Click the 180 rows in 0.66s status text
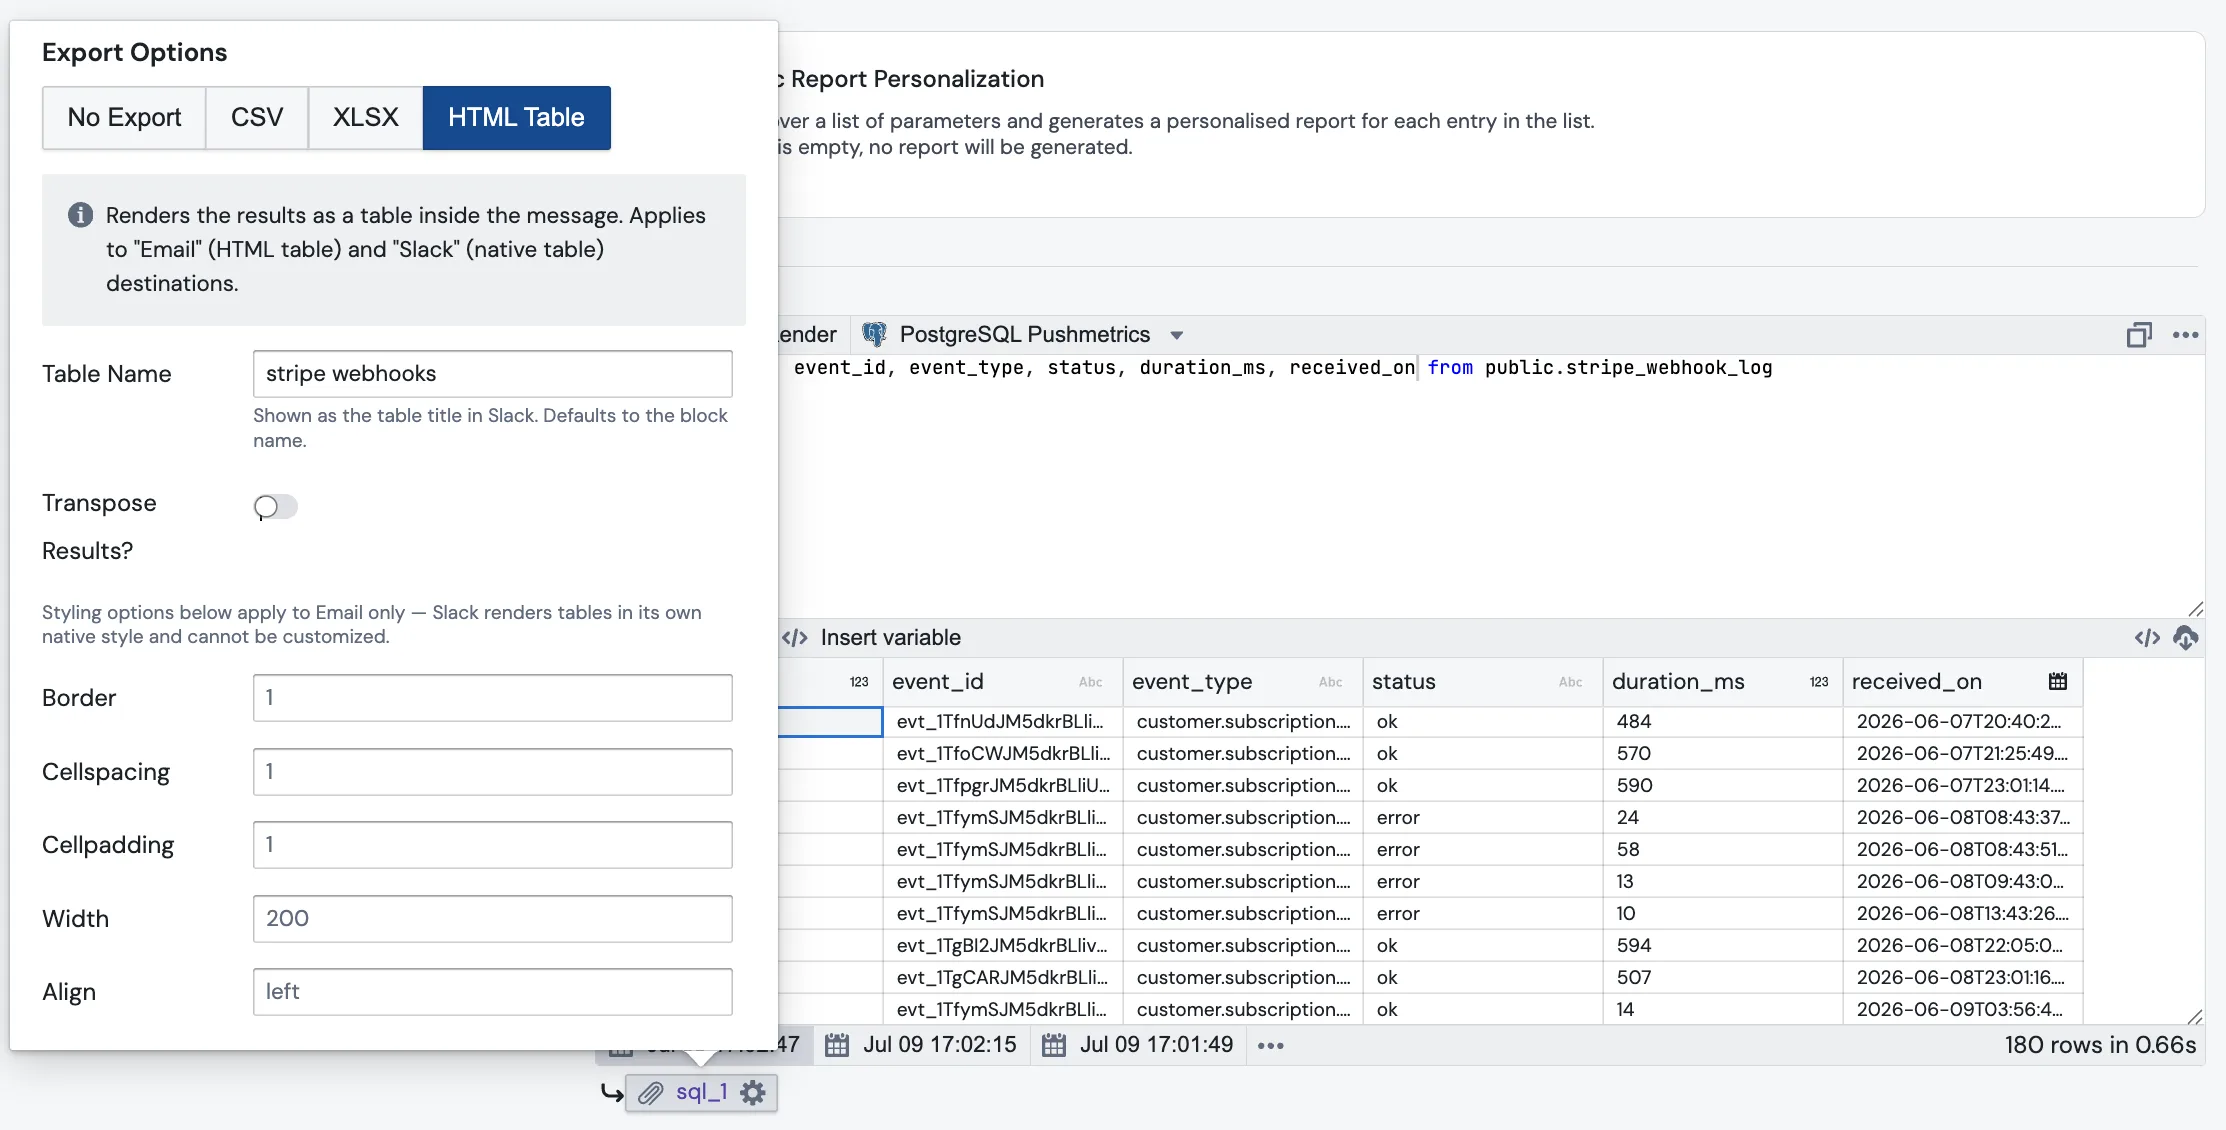This screenshot has height=1130, width=2226. [2100, 1045]
